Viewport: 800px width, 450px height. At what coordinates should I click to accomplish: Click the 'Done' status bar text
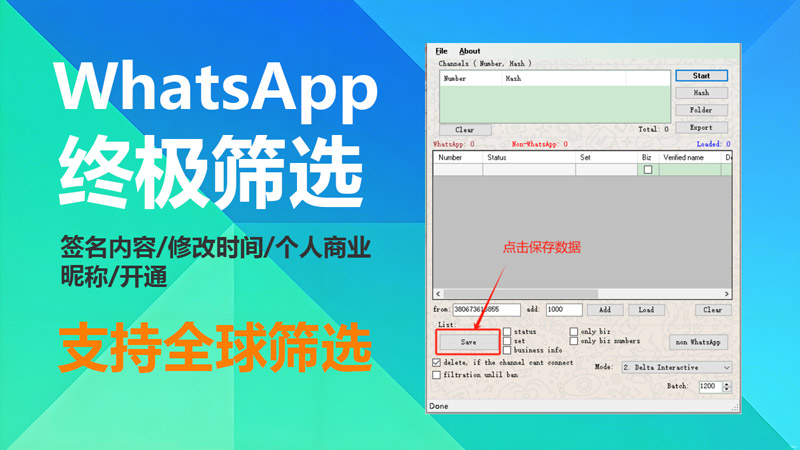pos(439,406)
